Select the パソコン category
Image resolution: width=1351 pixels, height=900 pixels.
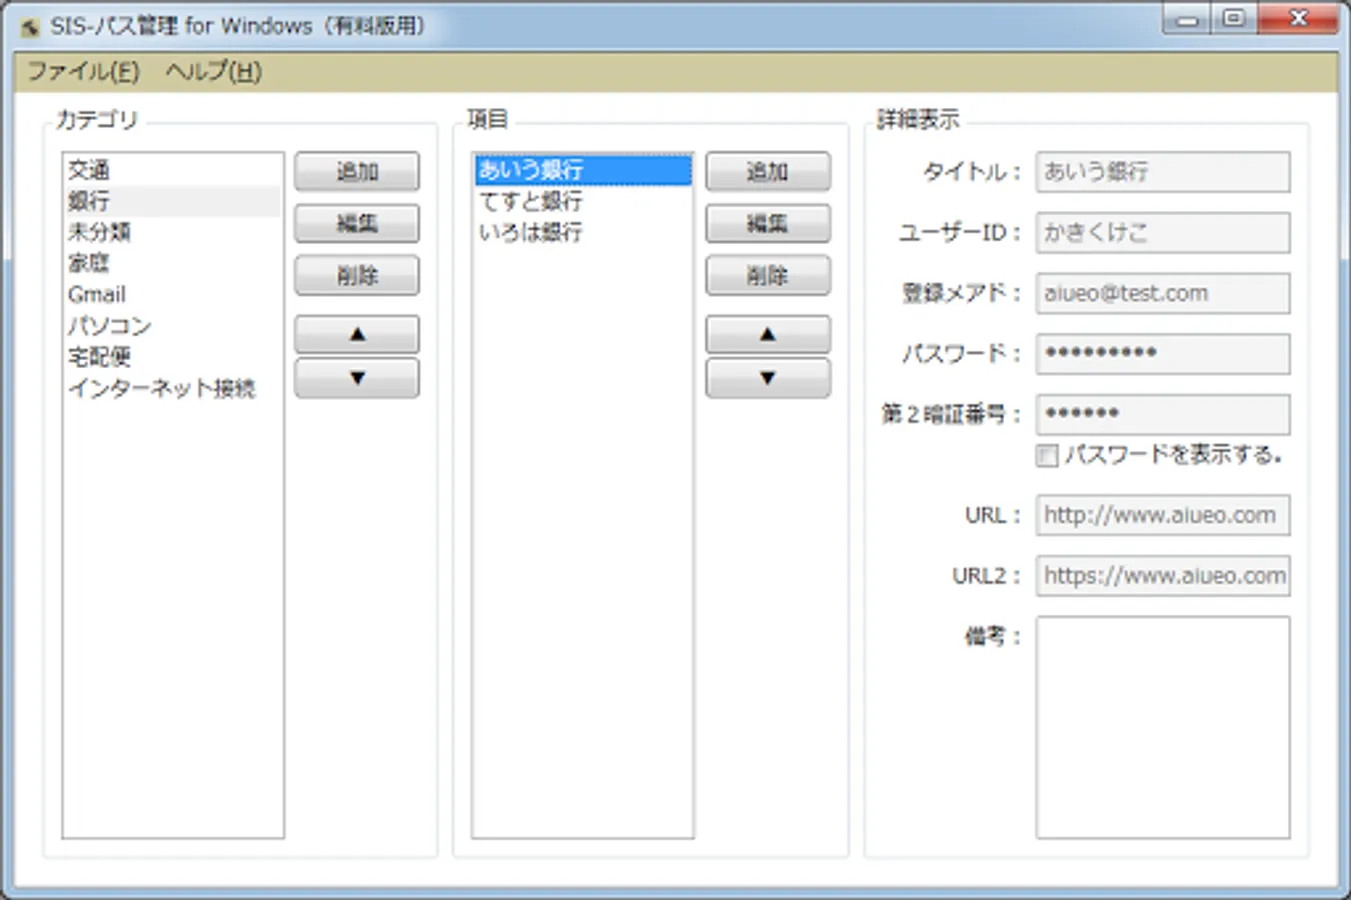(x=172, y=325)
